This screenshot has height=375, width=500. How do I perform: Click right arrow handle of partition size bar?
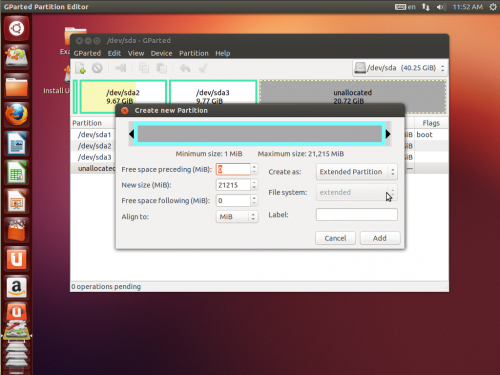click(388, 134)
